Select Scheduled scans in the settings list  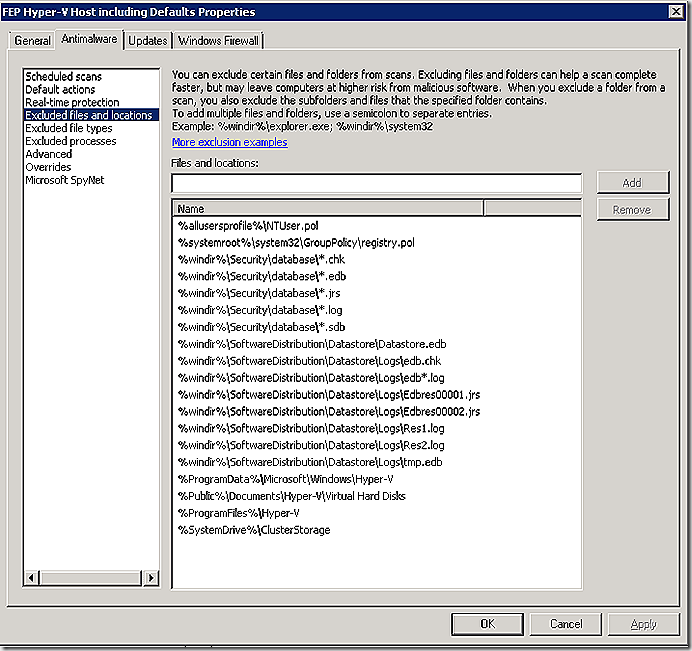click(x=64, y=76)
